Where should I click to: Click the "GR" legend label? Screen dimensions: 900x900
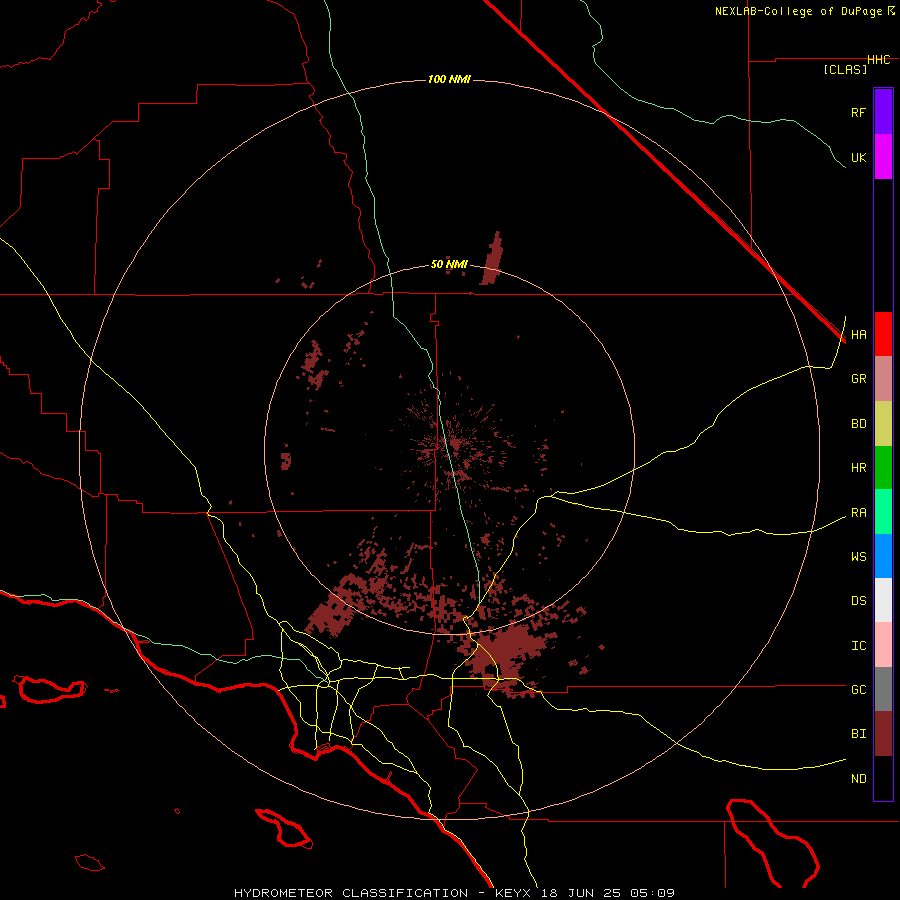(x=858, y=379)
